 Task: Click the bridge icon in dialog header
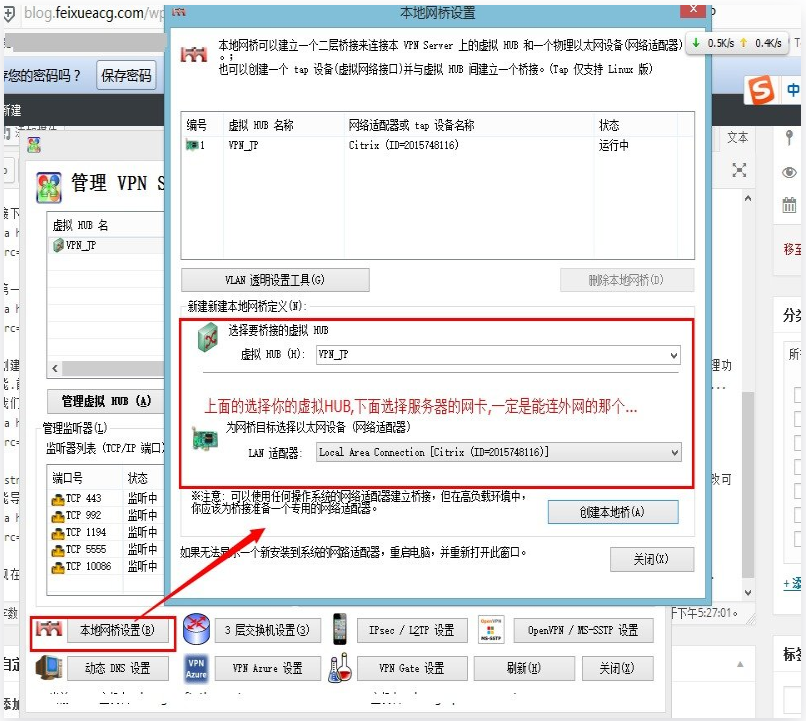tap(194, 54)
